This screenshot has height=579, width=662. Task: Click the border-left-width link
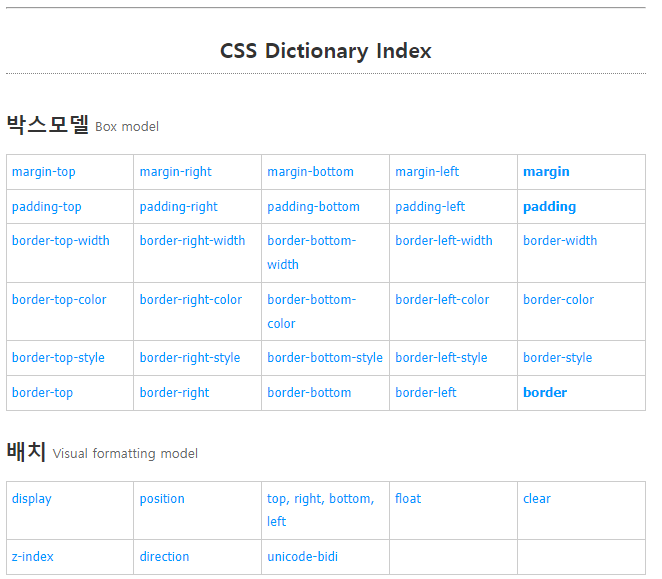[x=444, y=241]
